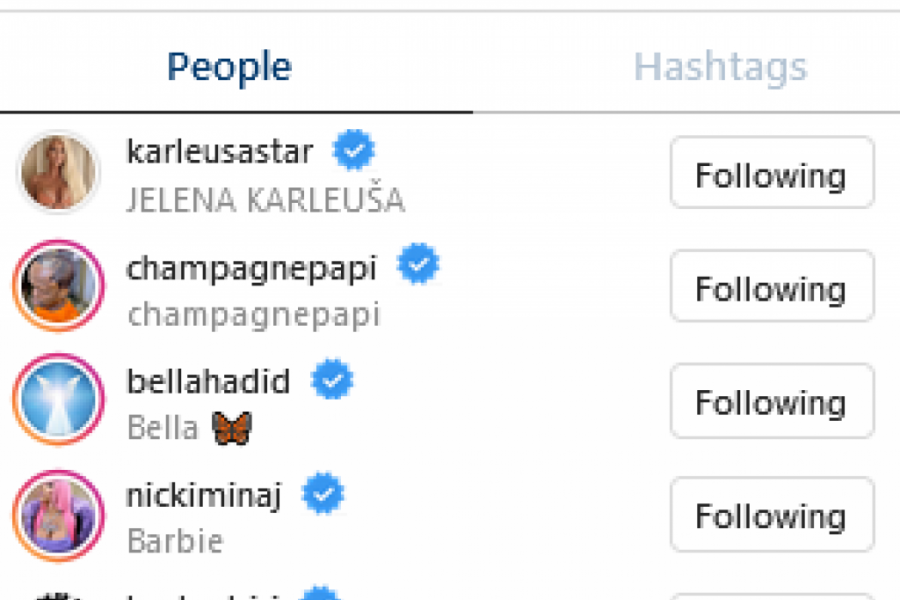This screenshot has height=600, width=900.
Task: Open the bellahadid username link
Action: pos(208,381)
